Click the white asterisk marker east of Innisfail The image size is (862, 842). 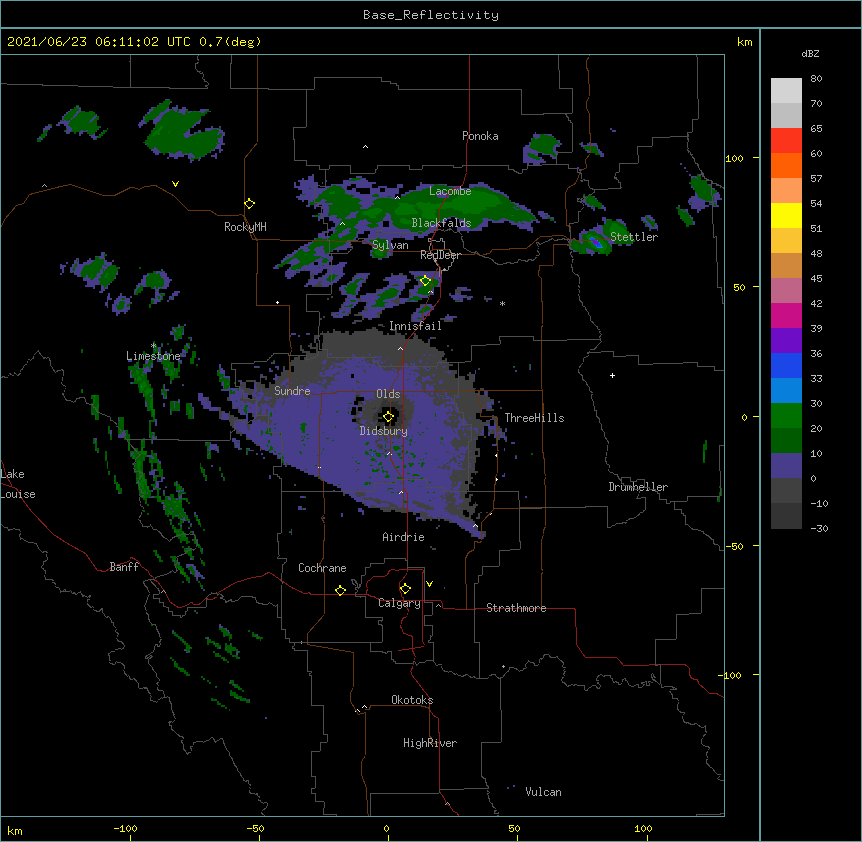point(502,303)
